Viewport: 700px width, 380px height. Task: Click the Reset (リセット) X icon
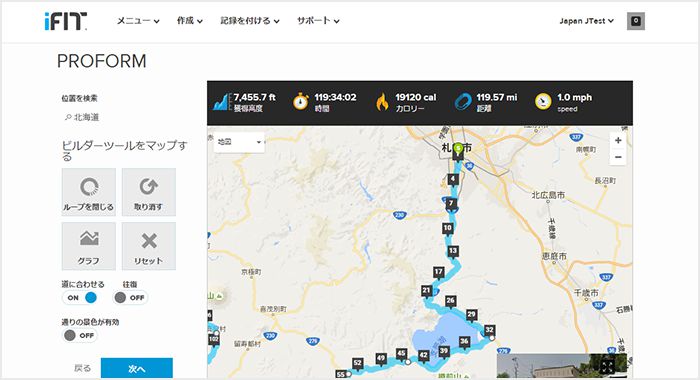[149, 241]
